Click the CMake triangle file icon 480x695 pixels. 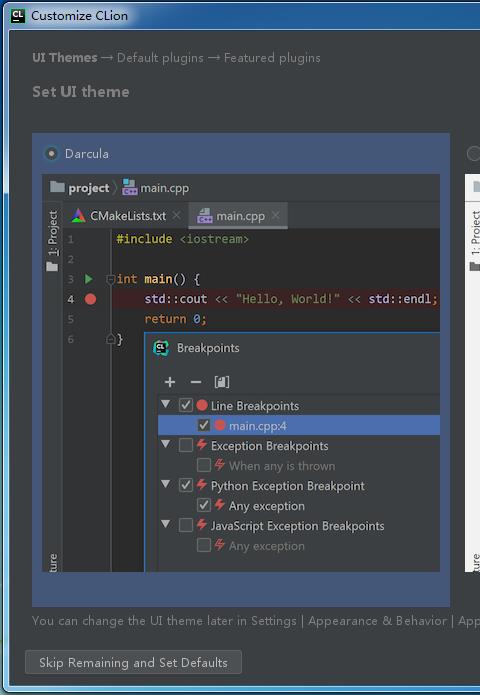[78, 216]
